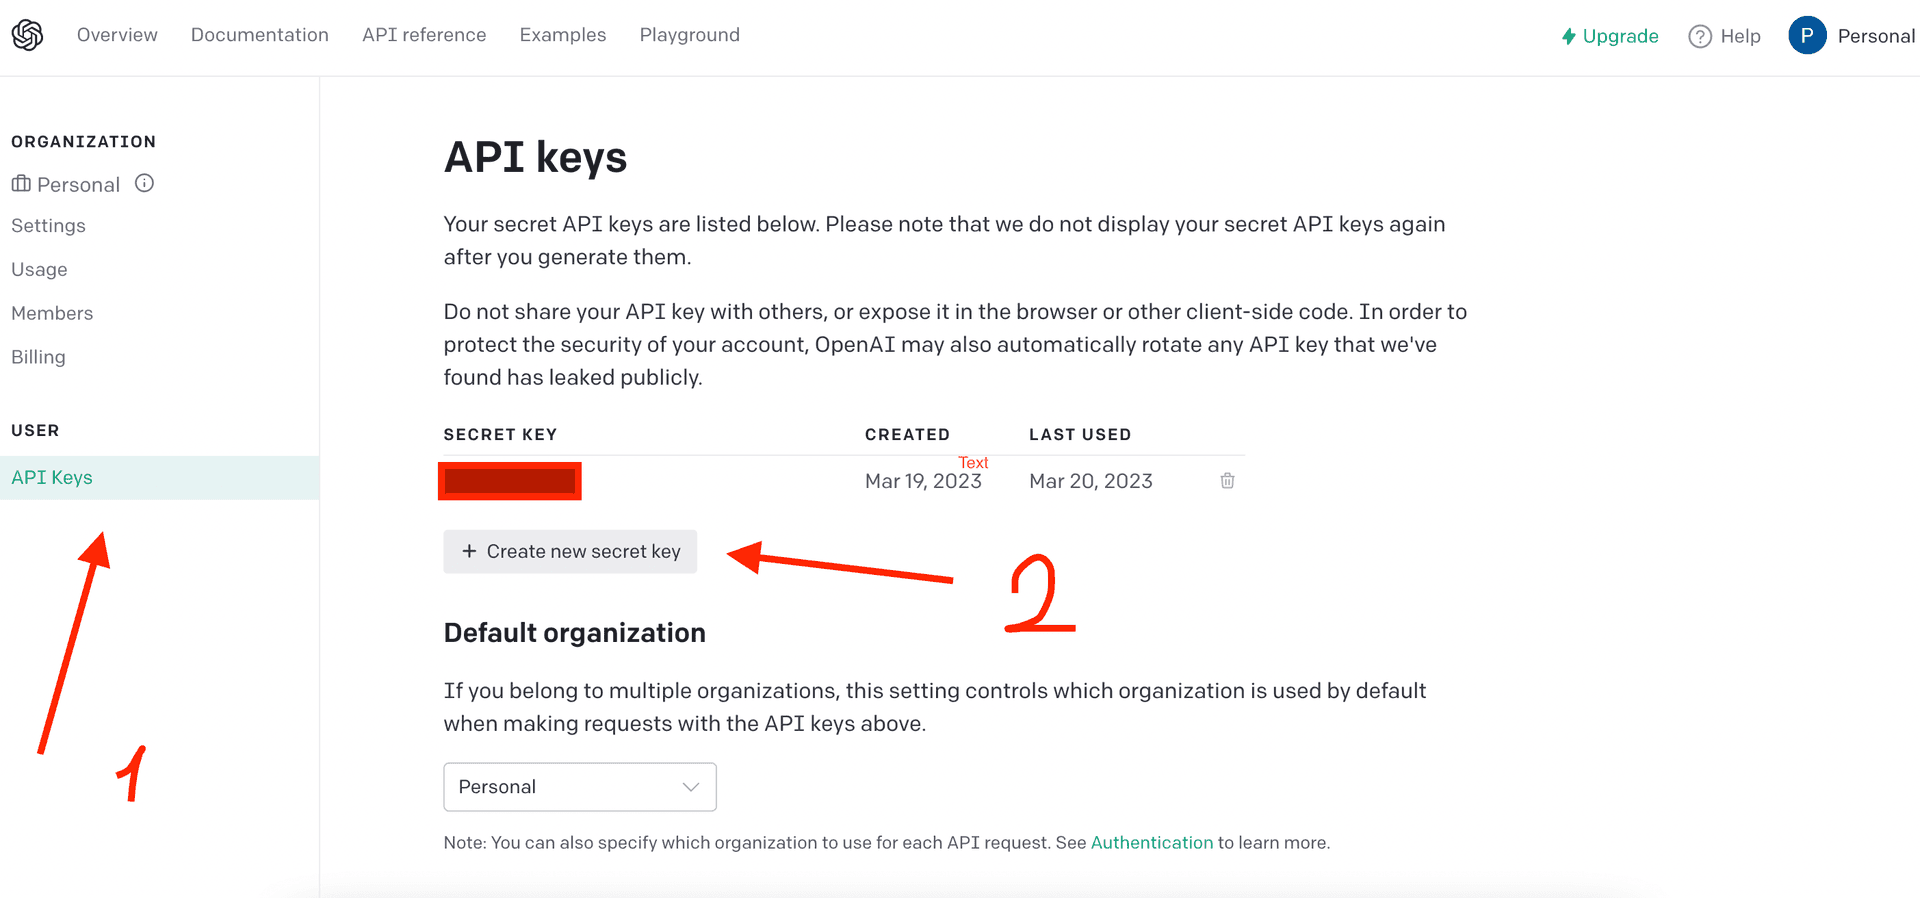The height and width of the screenshot is (898, 1920).
Task: Open the profile avatar P icon
Action: [1806, 36]
